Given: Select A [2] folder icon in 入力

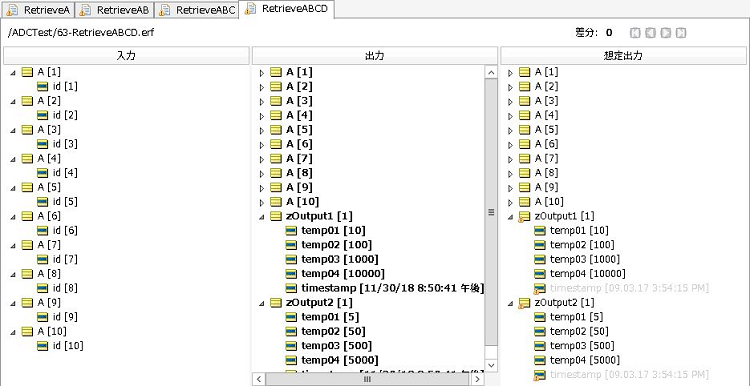Looking at the screenshot, I should [x=27, y=101].
